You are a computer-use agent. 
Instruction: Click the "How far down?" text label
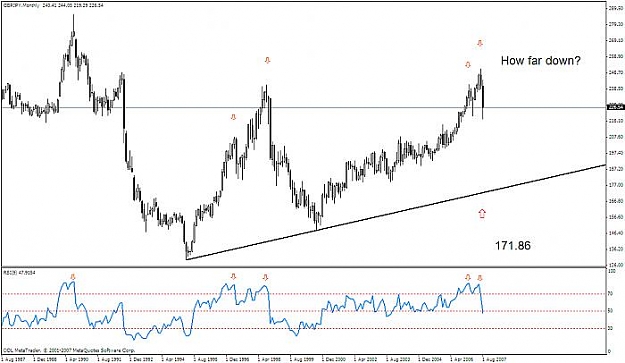coord(540,61)
